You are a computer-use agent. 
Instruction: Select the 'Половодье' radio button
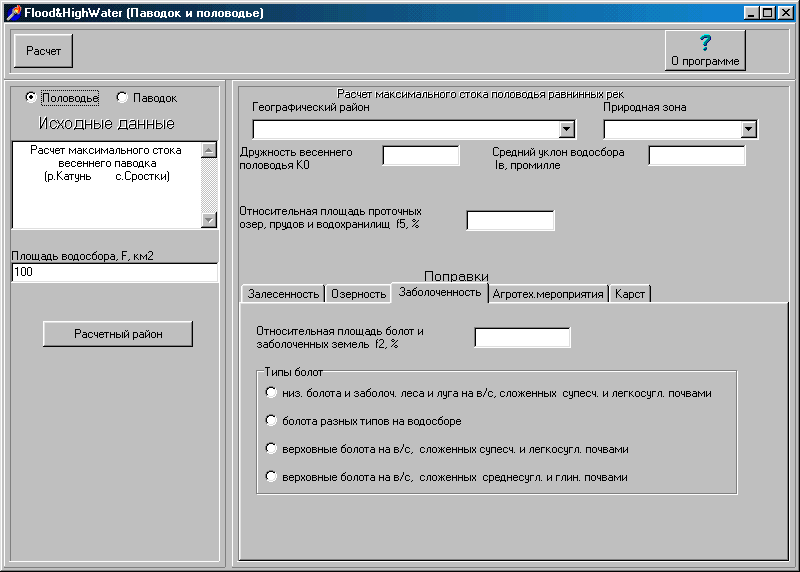31,98
